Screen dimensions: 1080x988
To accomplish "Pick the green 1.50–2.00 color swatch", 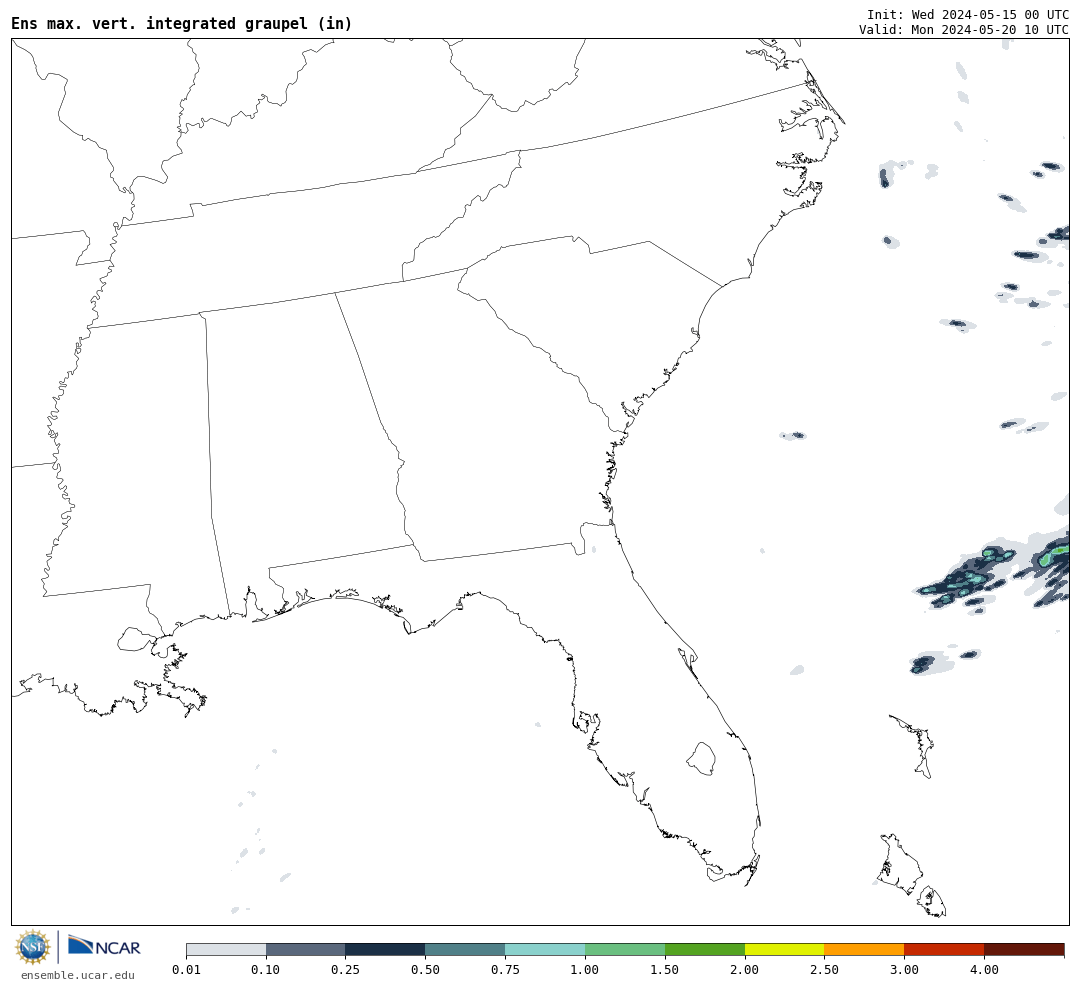I will 705,950.
